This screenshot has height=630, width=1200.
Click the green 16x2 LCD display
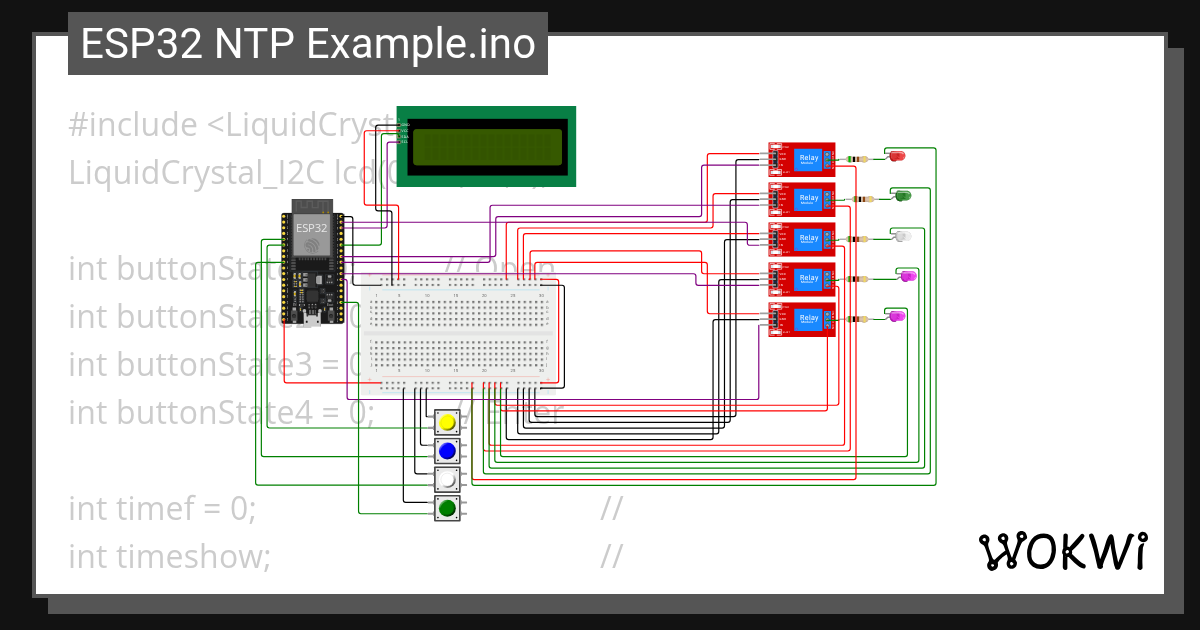click(x=487, y=145)
